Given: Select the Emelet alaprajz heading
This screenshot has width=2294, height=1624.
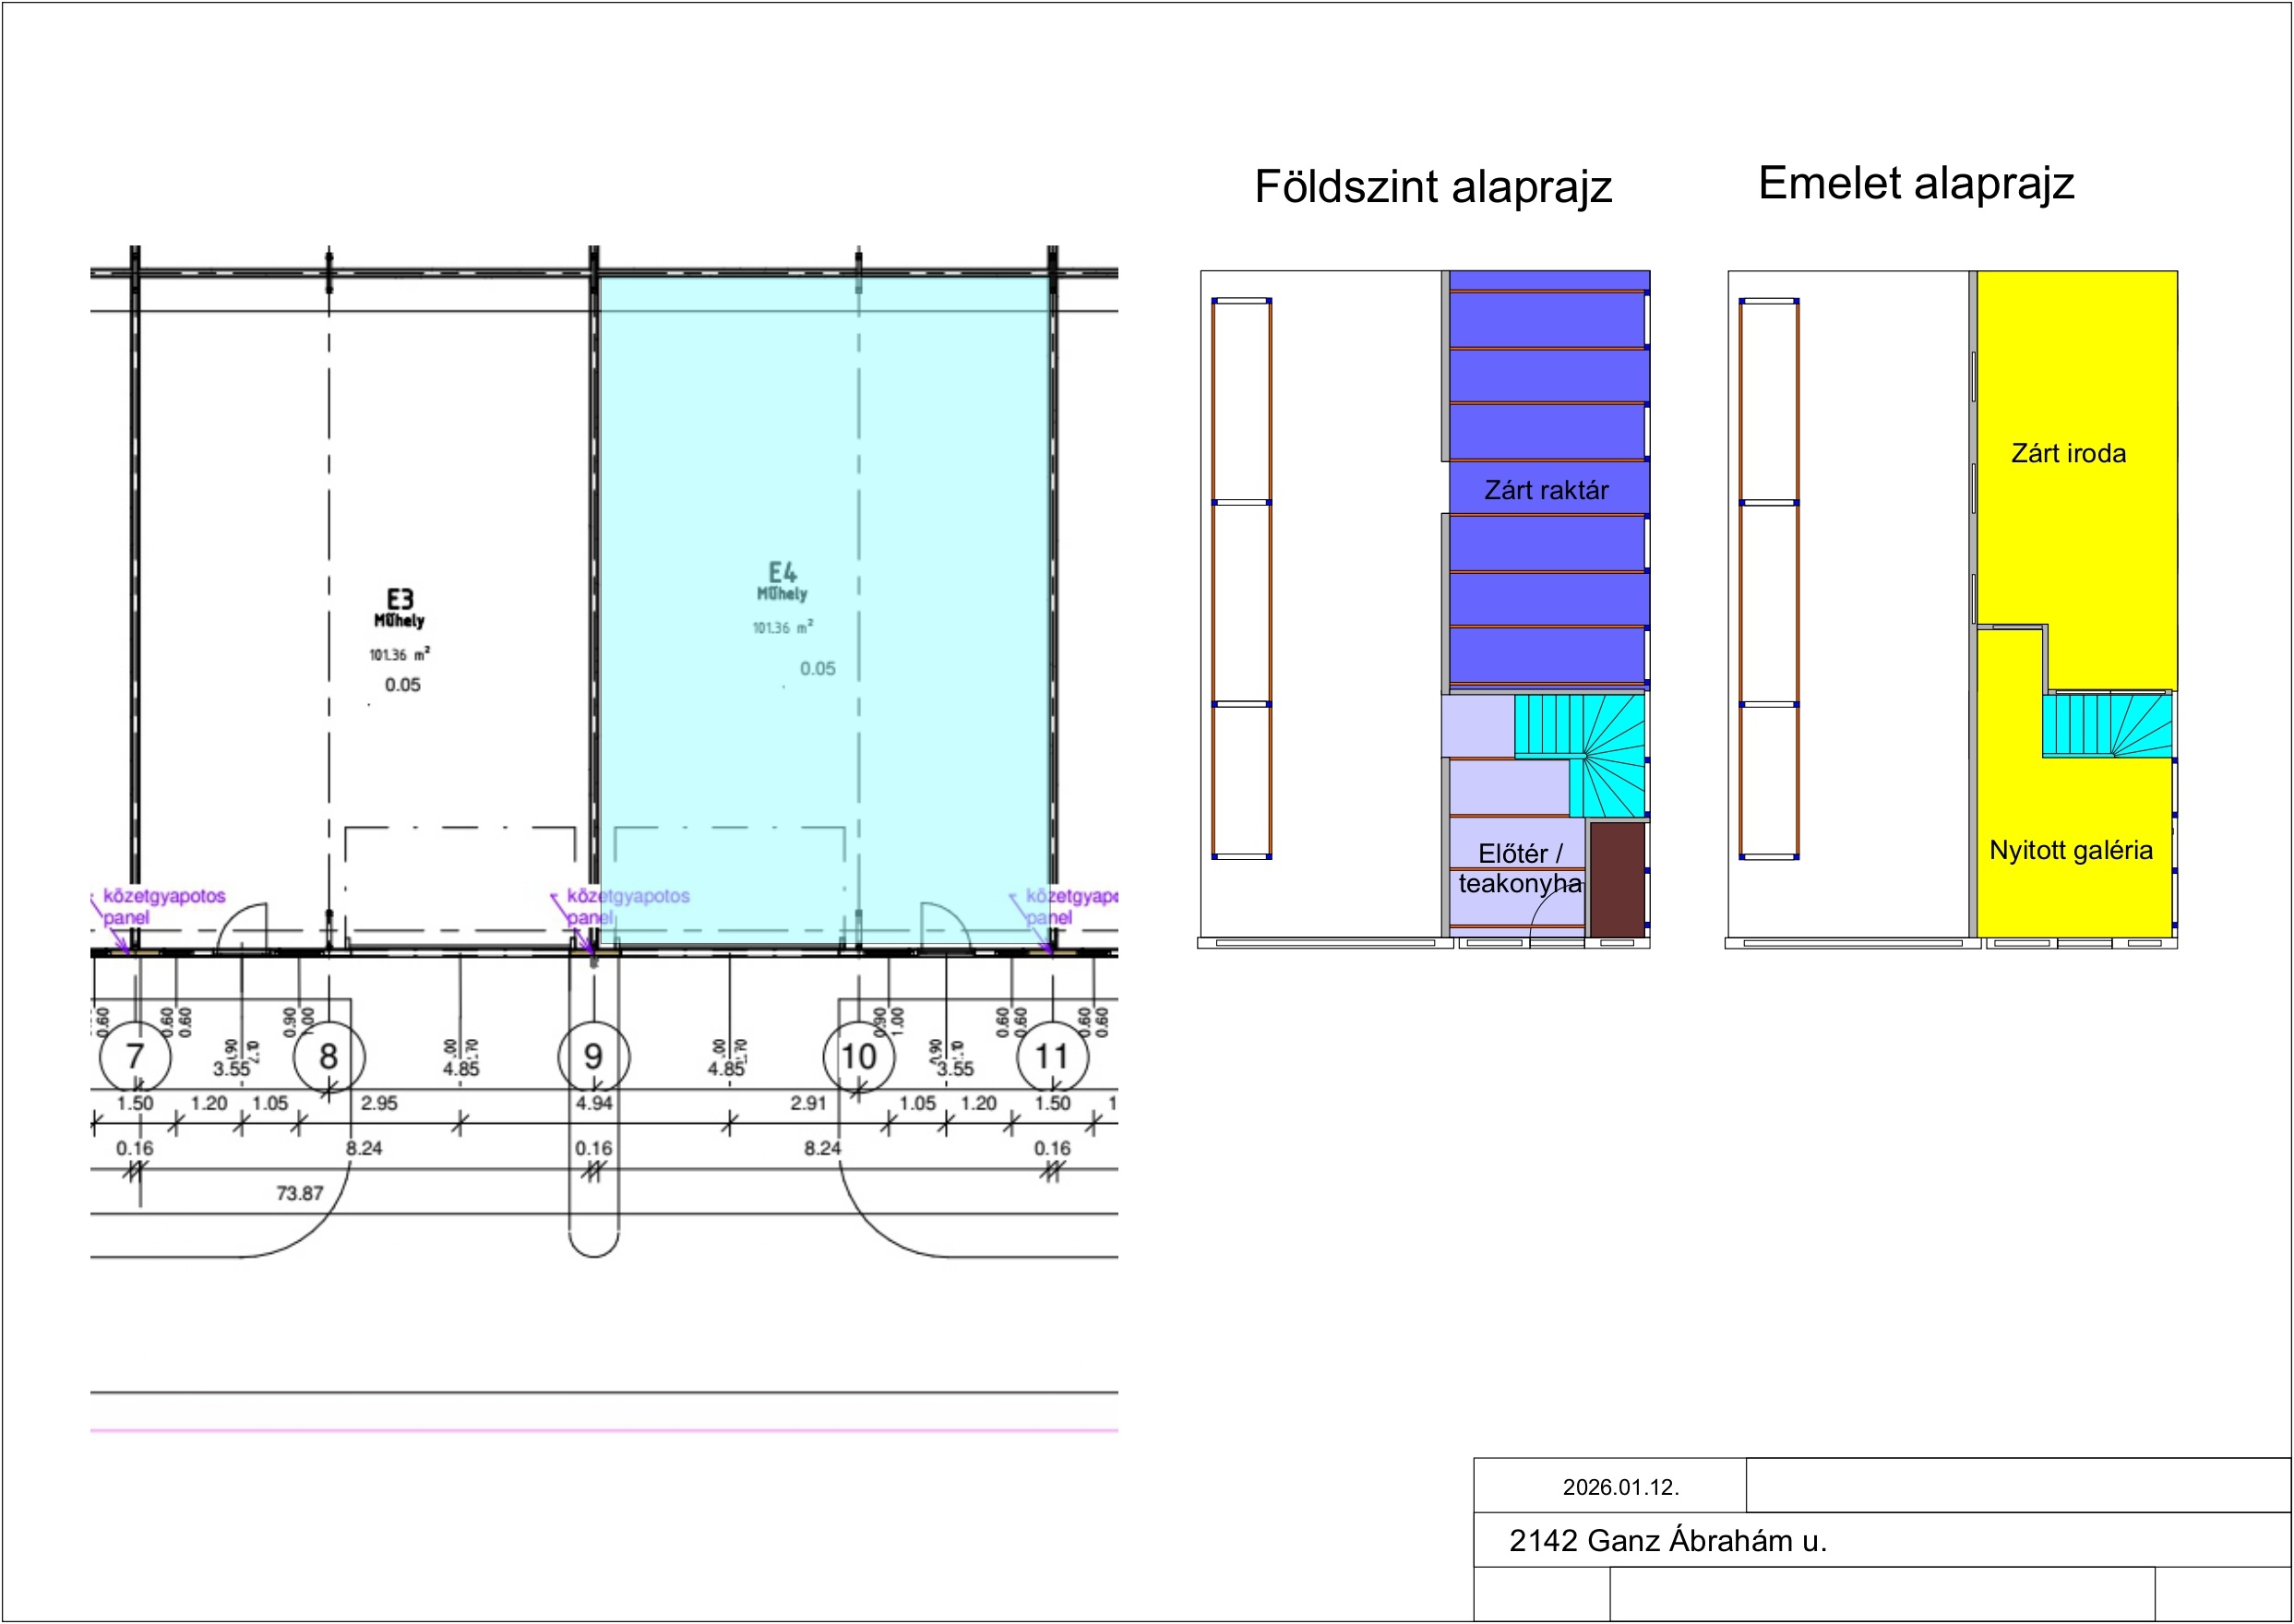Looking at the screenshot, I should [x=1916, y=183].
